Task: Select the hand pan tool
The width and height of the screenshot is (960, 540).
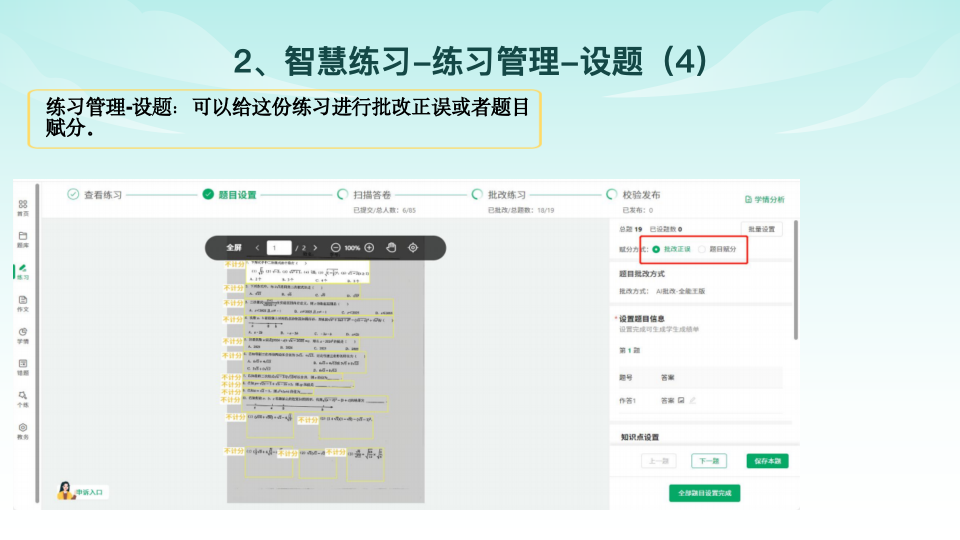Action: [x=391, y=247]
